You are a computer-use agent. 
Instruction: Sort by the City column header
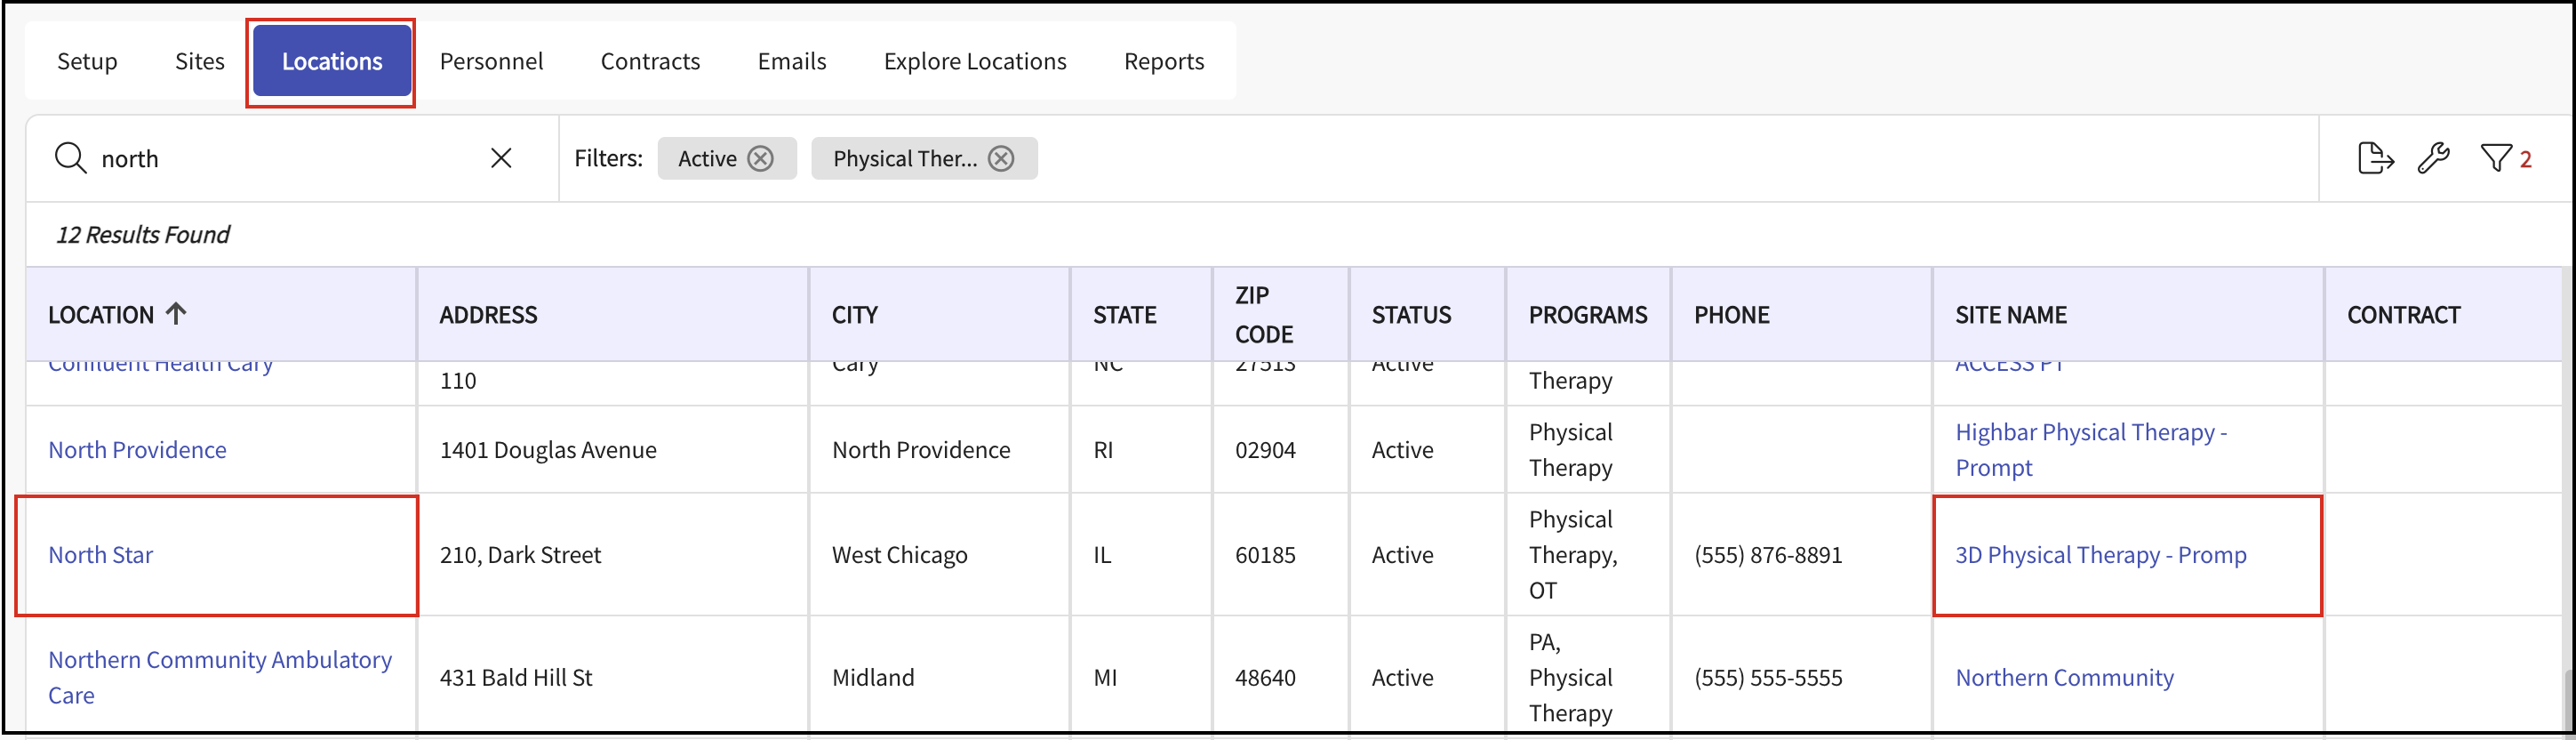[855, 314]
